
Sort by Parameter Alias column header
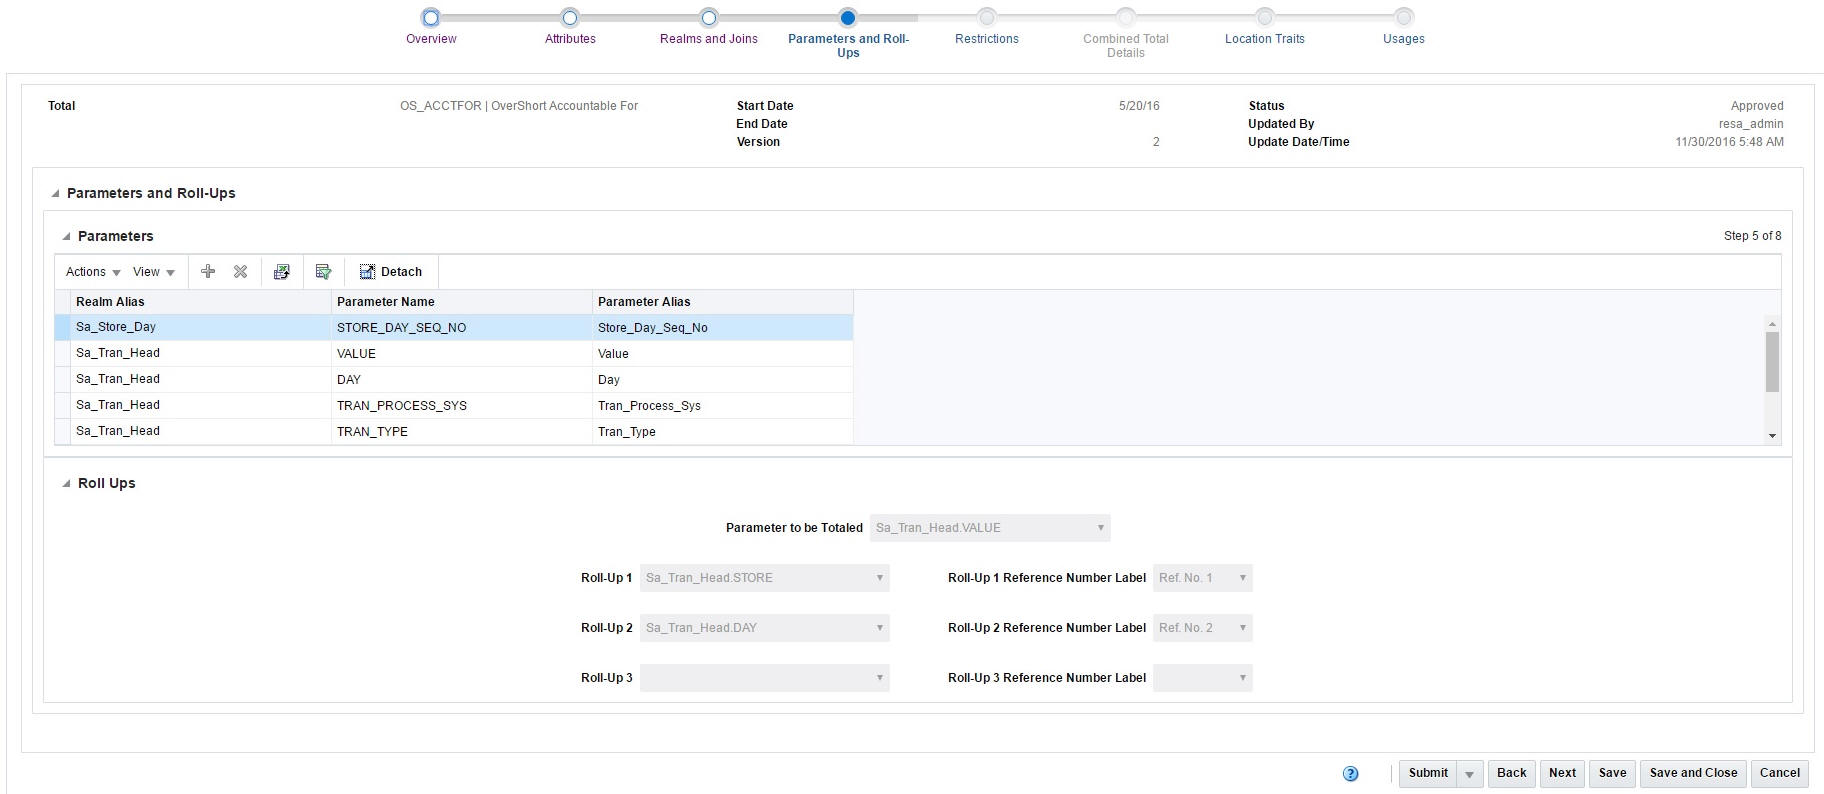[x=723, y=302]
